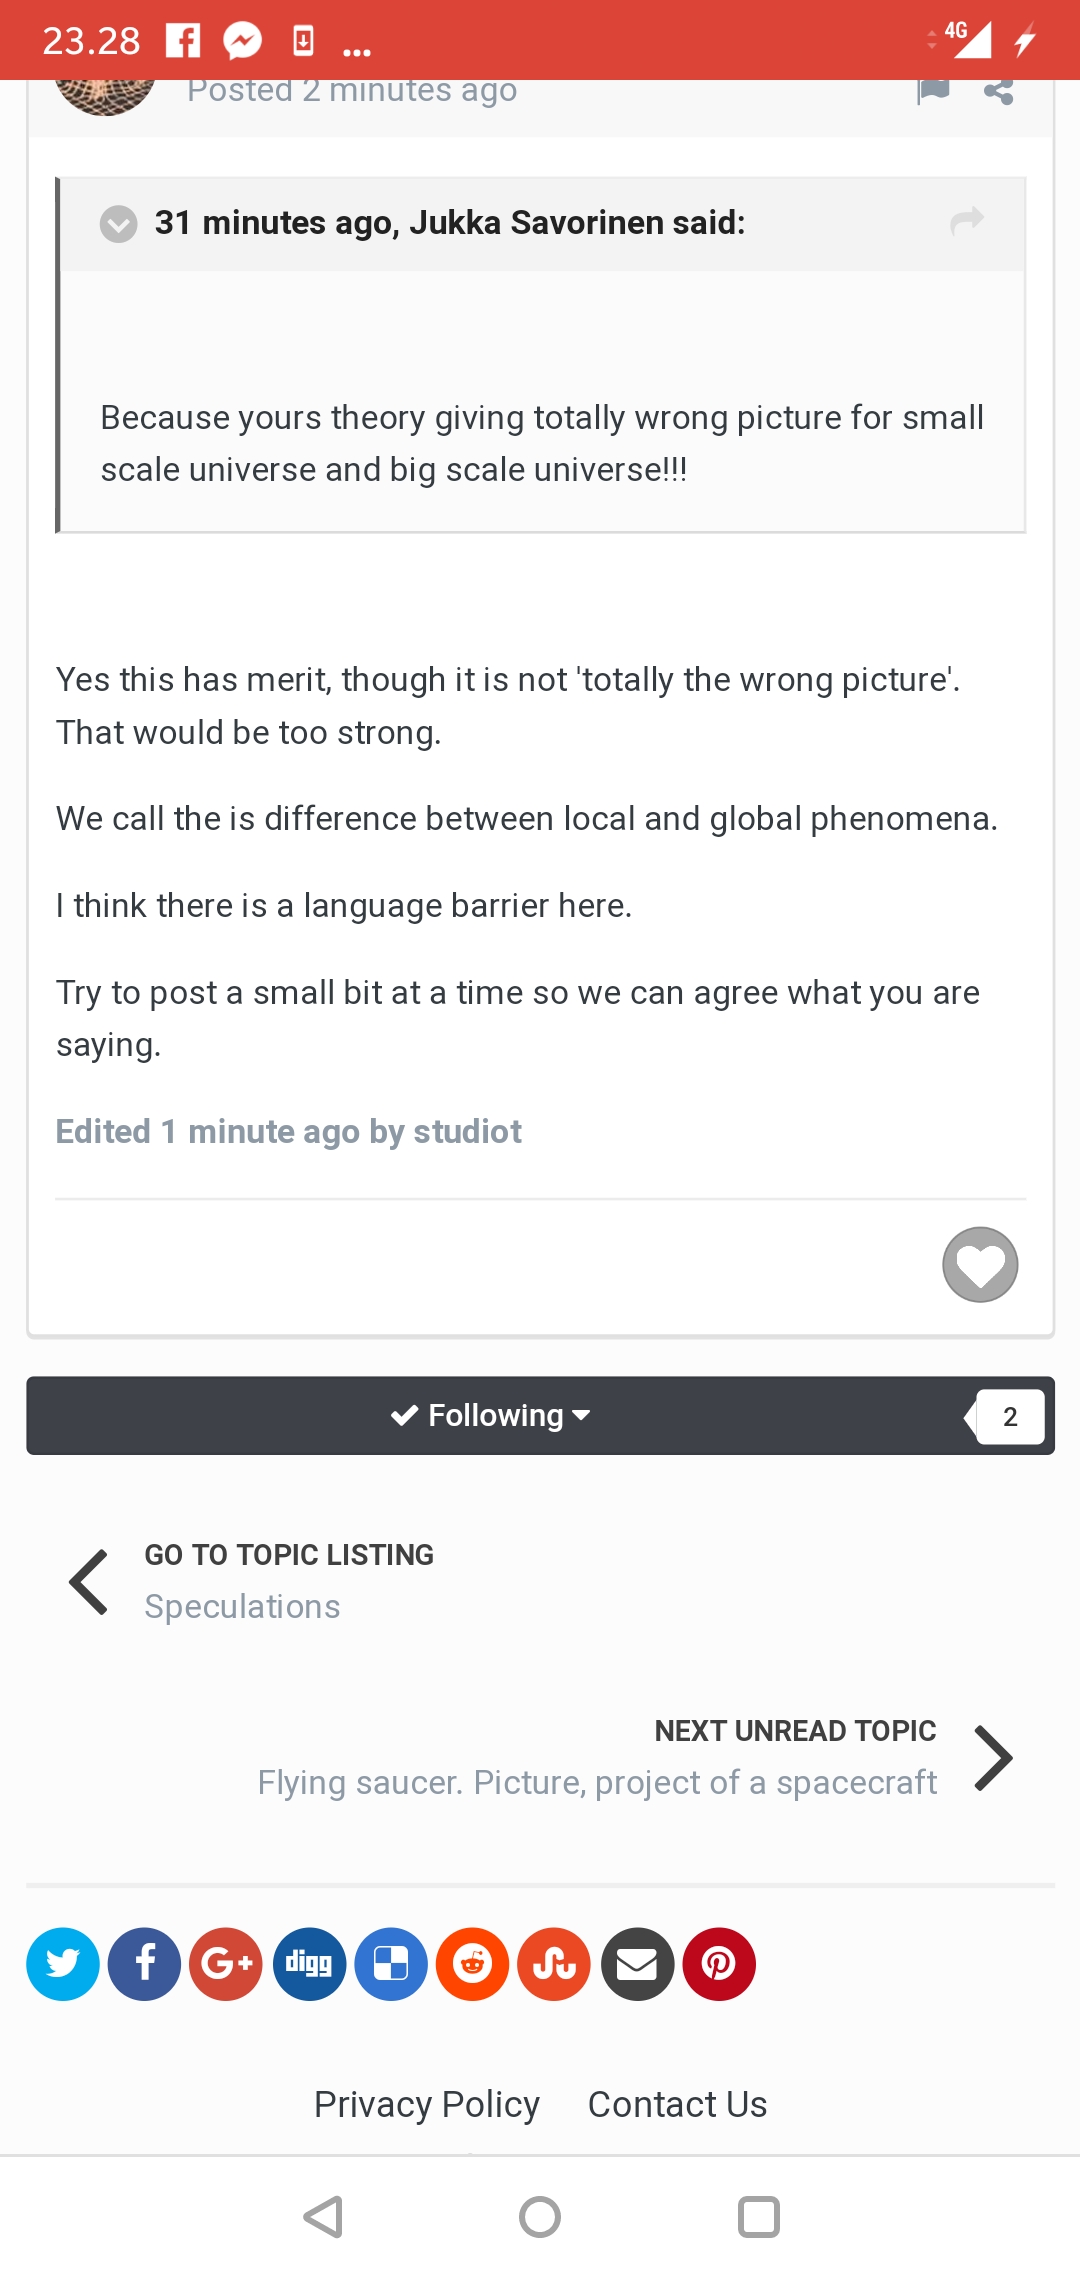This screenshot has width=1080, height=2280.
Task: Share via Google Plus icon
Action: pyautogui.click(x=226, y=1964)
